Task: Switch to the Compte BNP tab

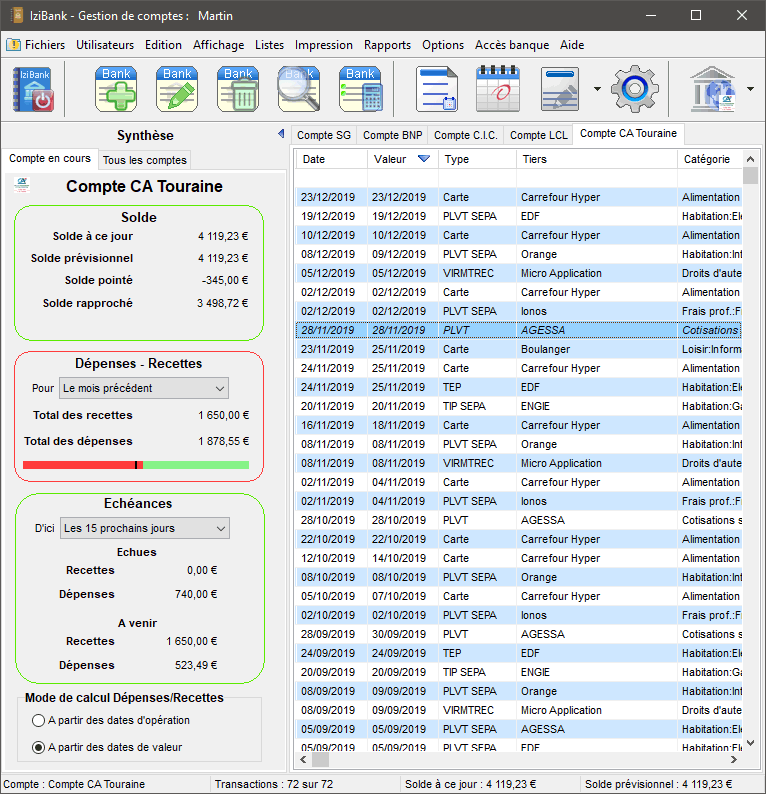Action: (392, 135)
